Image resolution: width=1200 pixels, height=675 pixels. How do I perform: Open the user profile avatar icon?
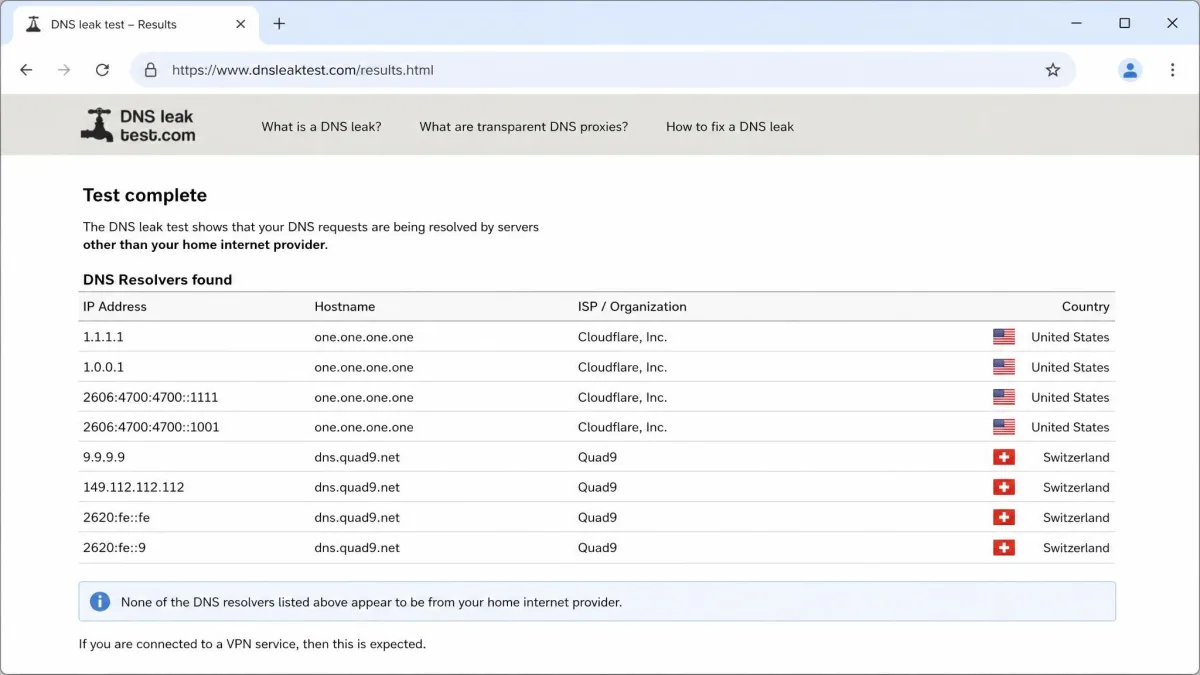[1130, 70]
